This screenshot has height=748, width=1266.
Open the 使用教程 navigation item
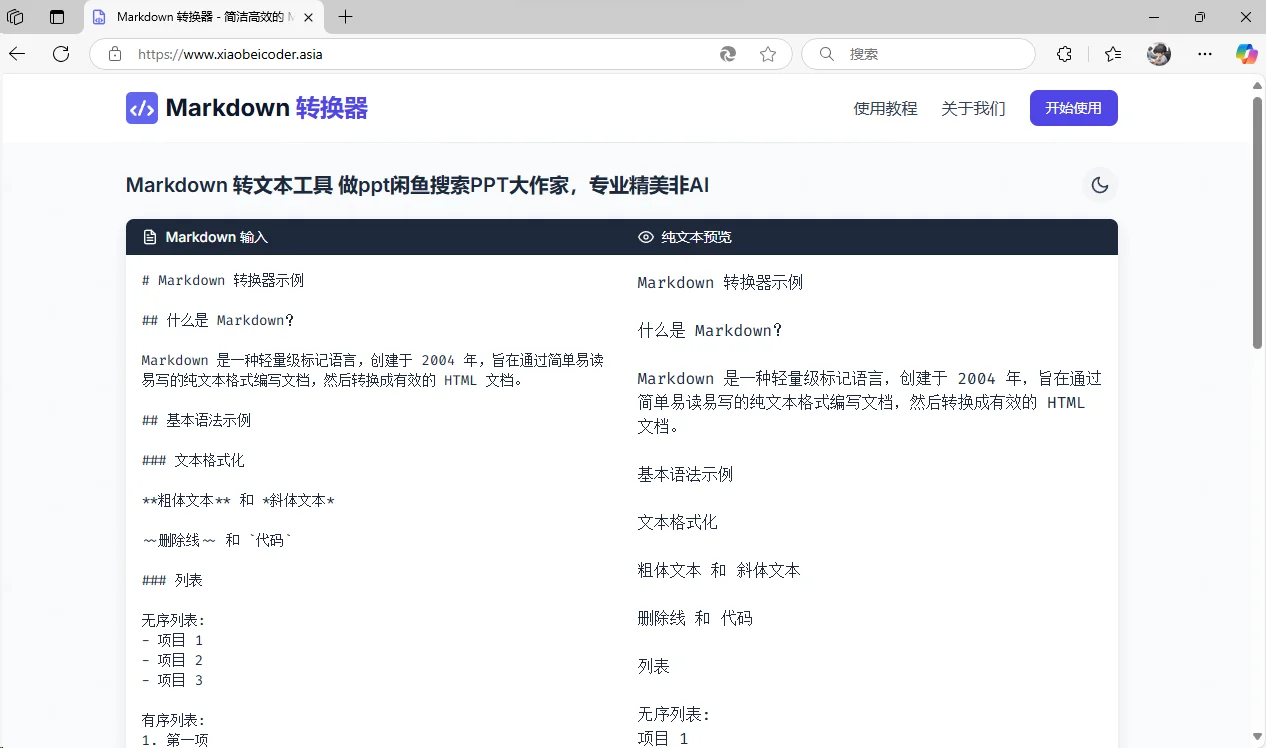coord(885,108)
